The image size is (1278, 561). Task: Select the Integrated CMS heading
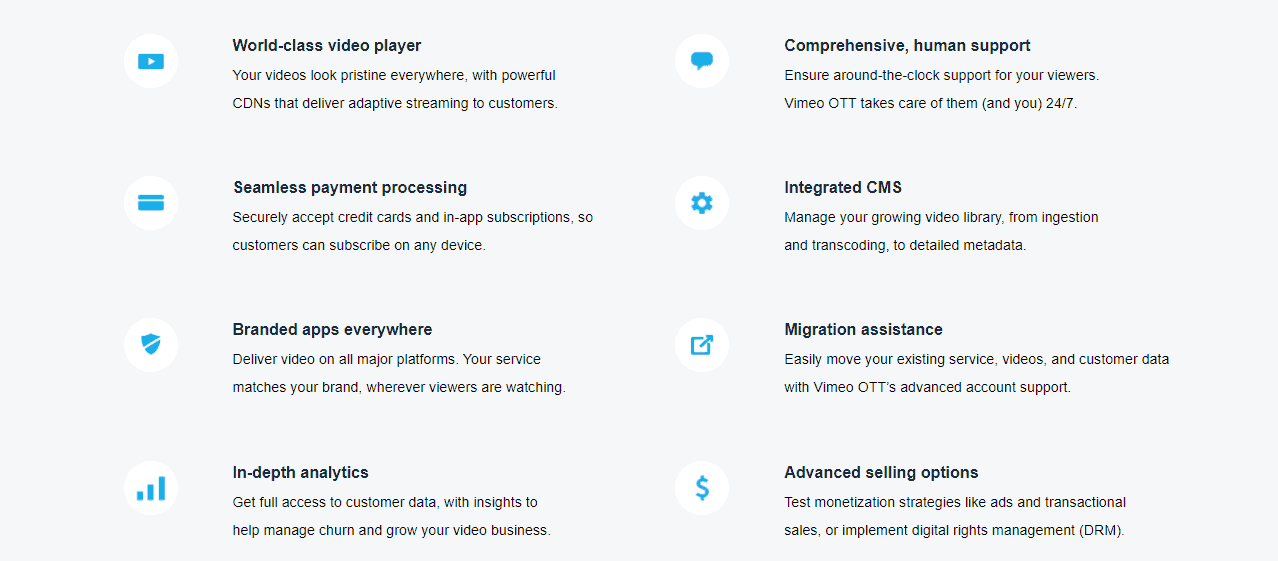point(843,187)
